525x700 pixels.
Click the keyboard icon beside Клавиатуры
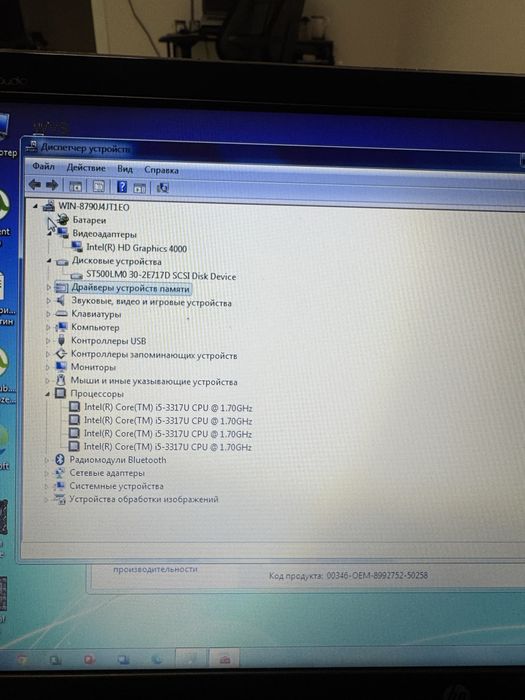[61, 314]
